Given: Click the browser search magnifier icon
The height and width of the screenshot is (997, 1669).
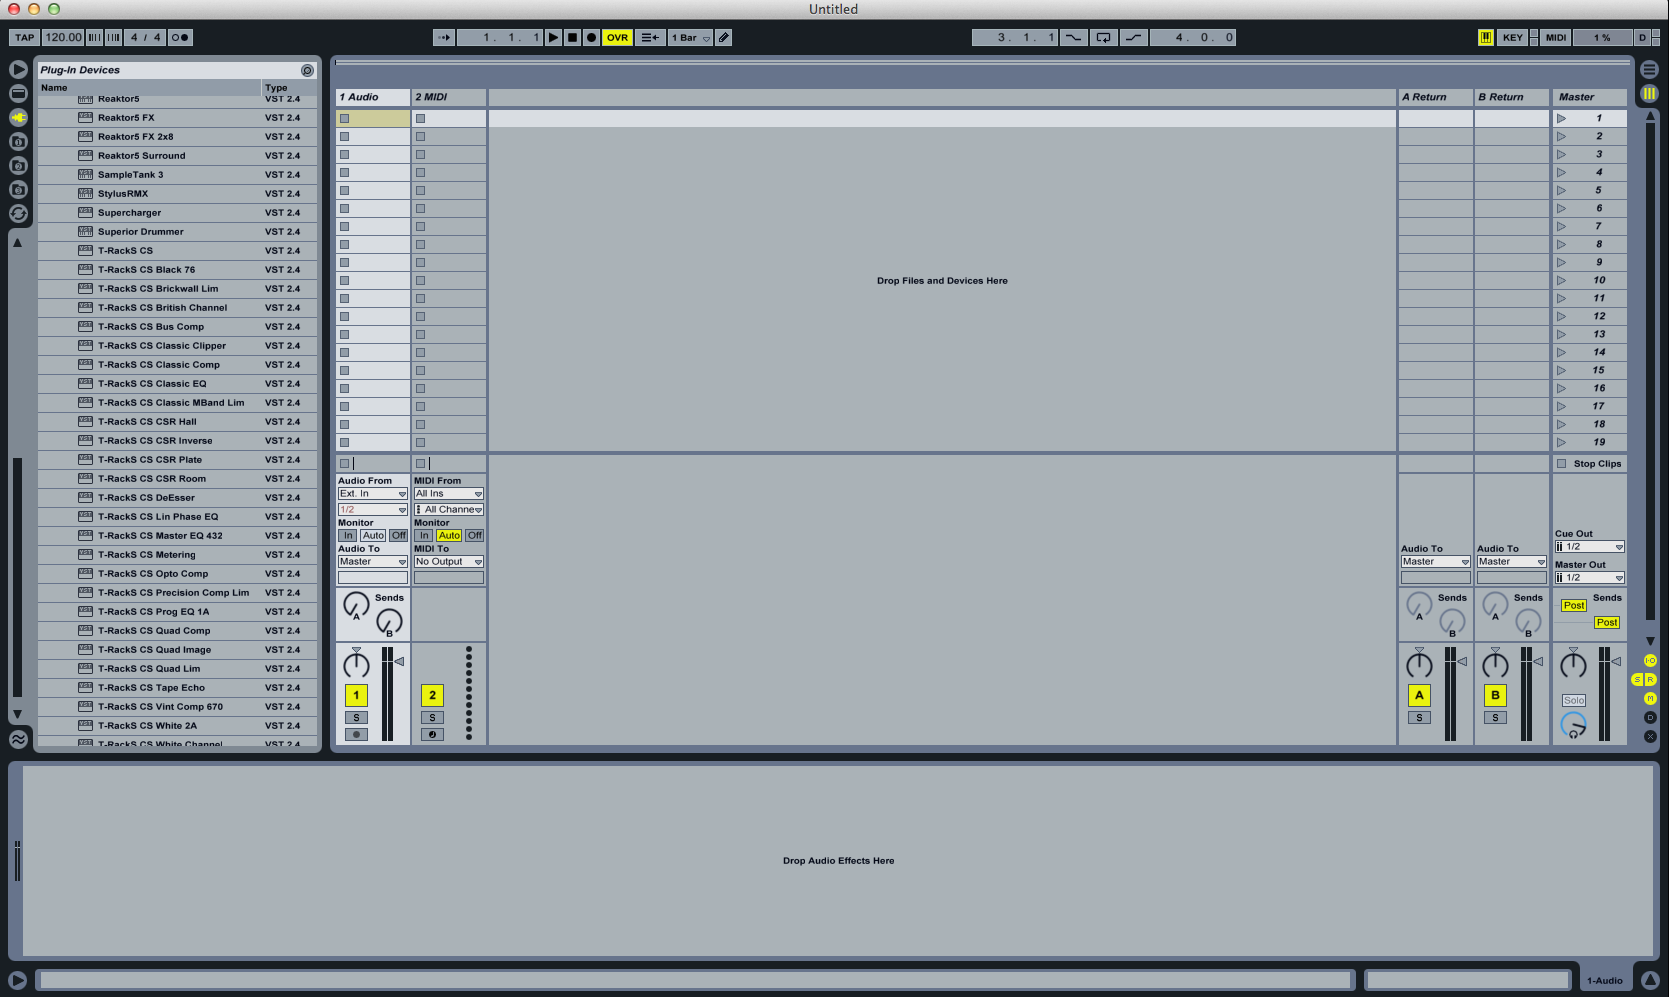Looking at the screenshot, I should point(306,70).
